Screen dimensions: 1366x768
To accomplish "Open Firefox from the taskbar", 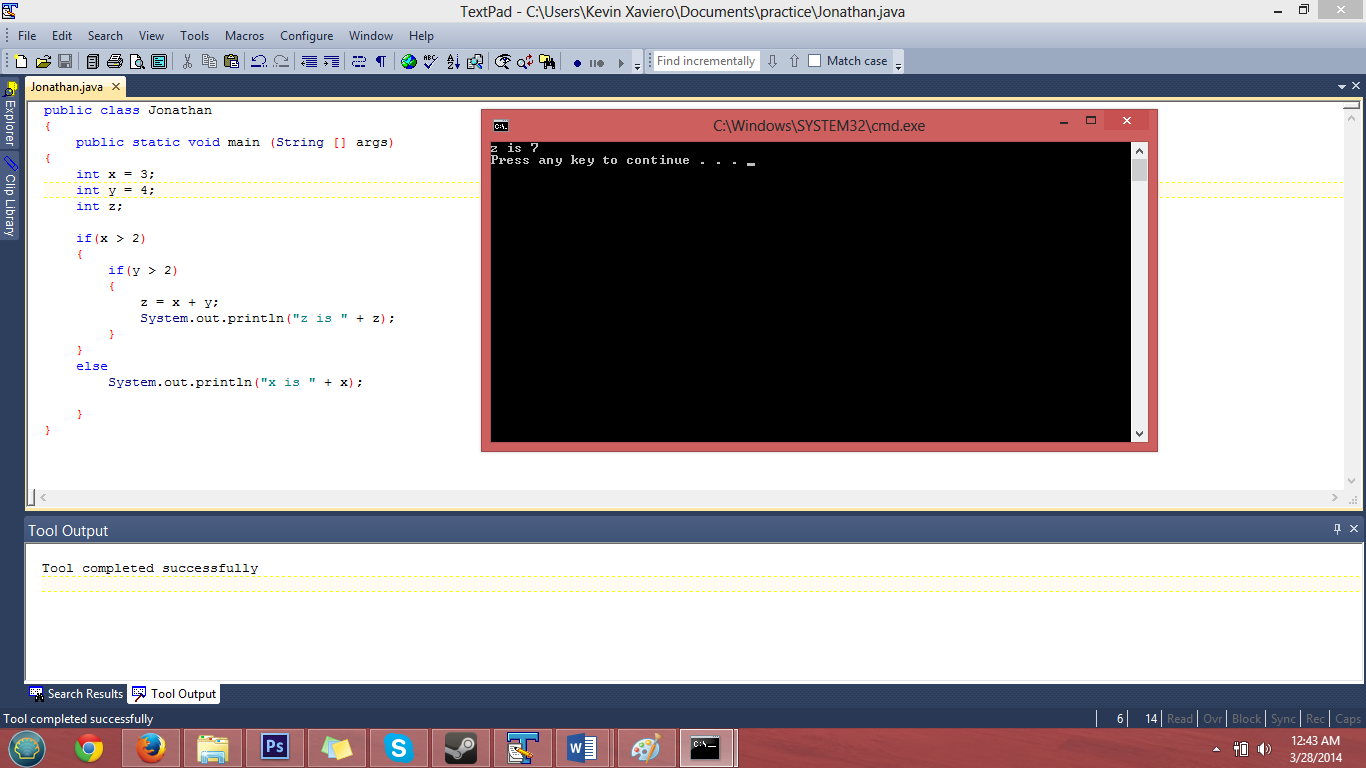I will tap(151, 747).
